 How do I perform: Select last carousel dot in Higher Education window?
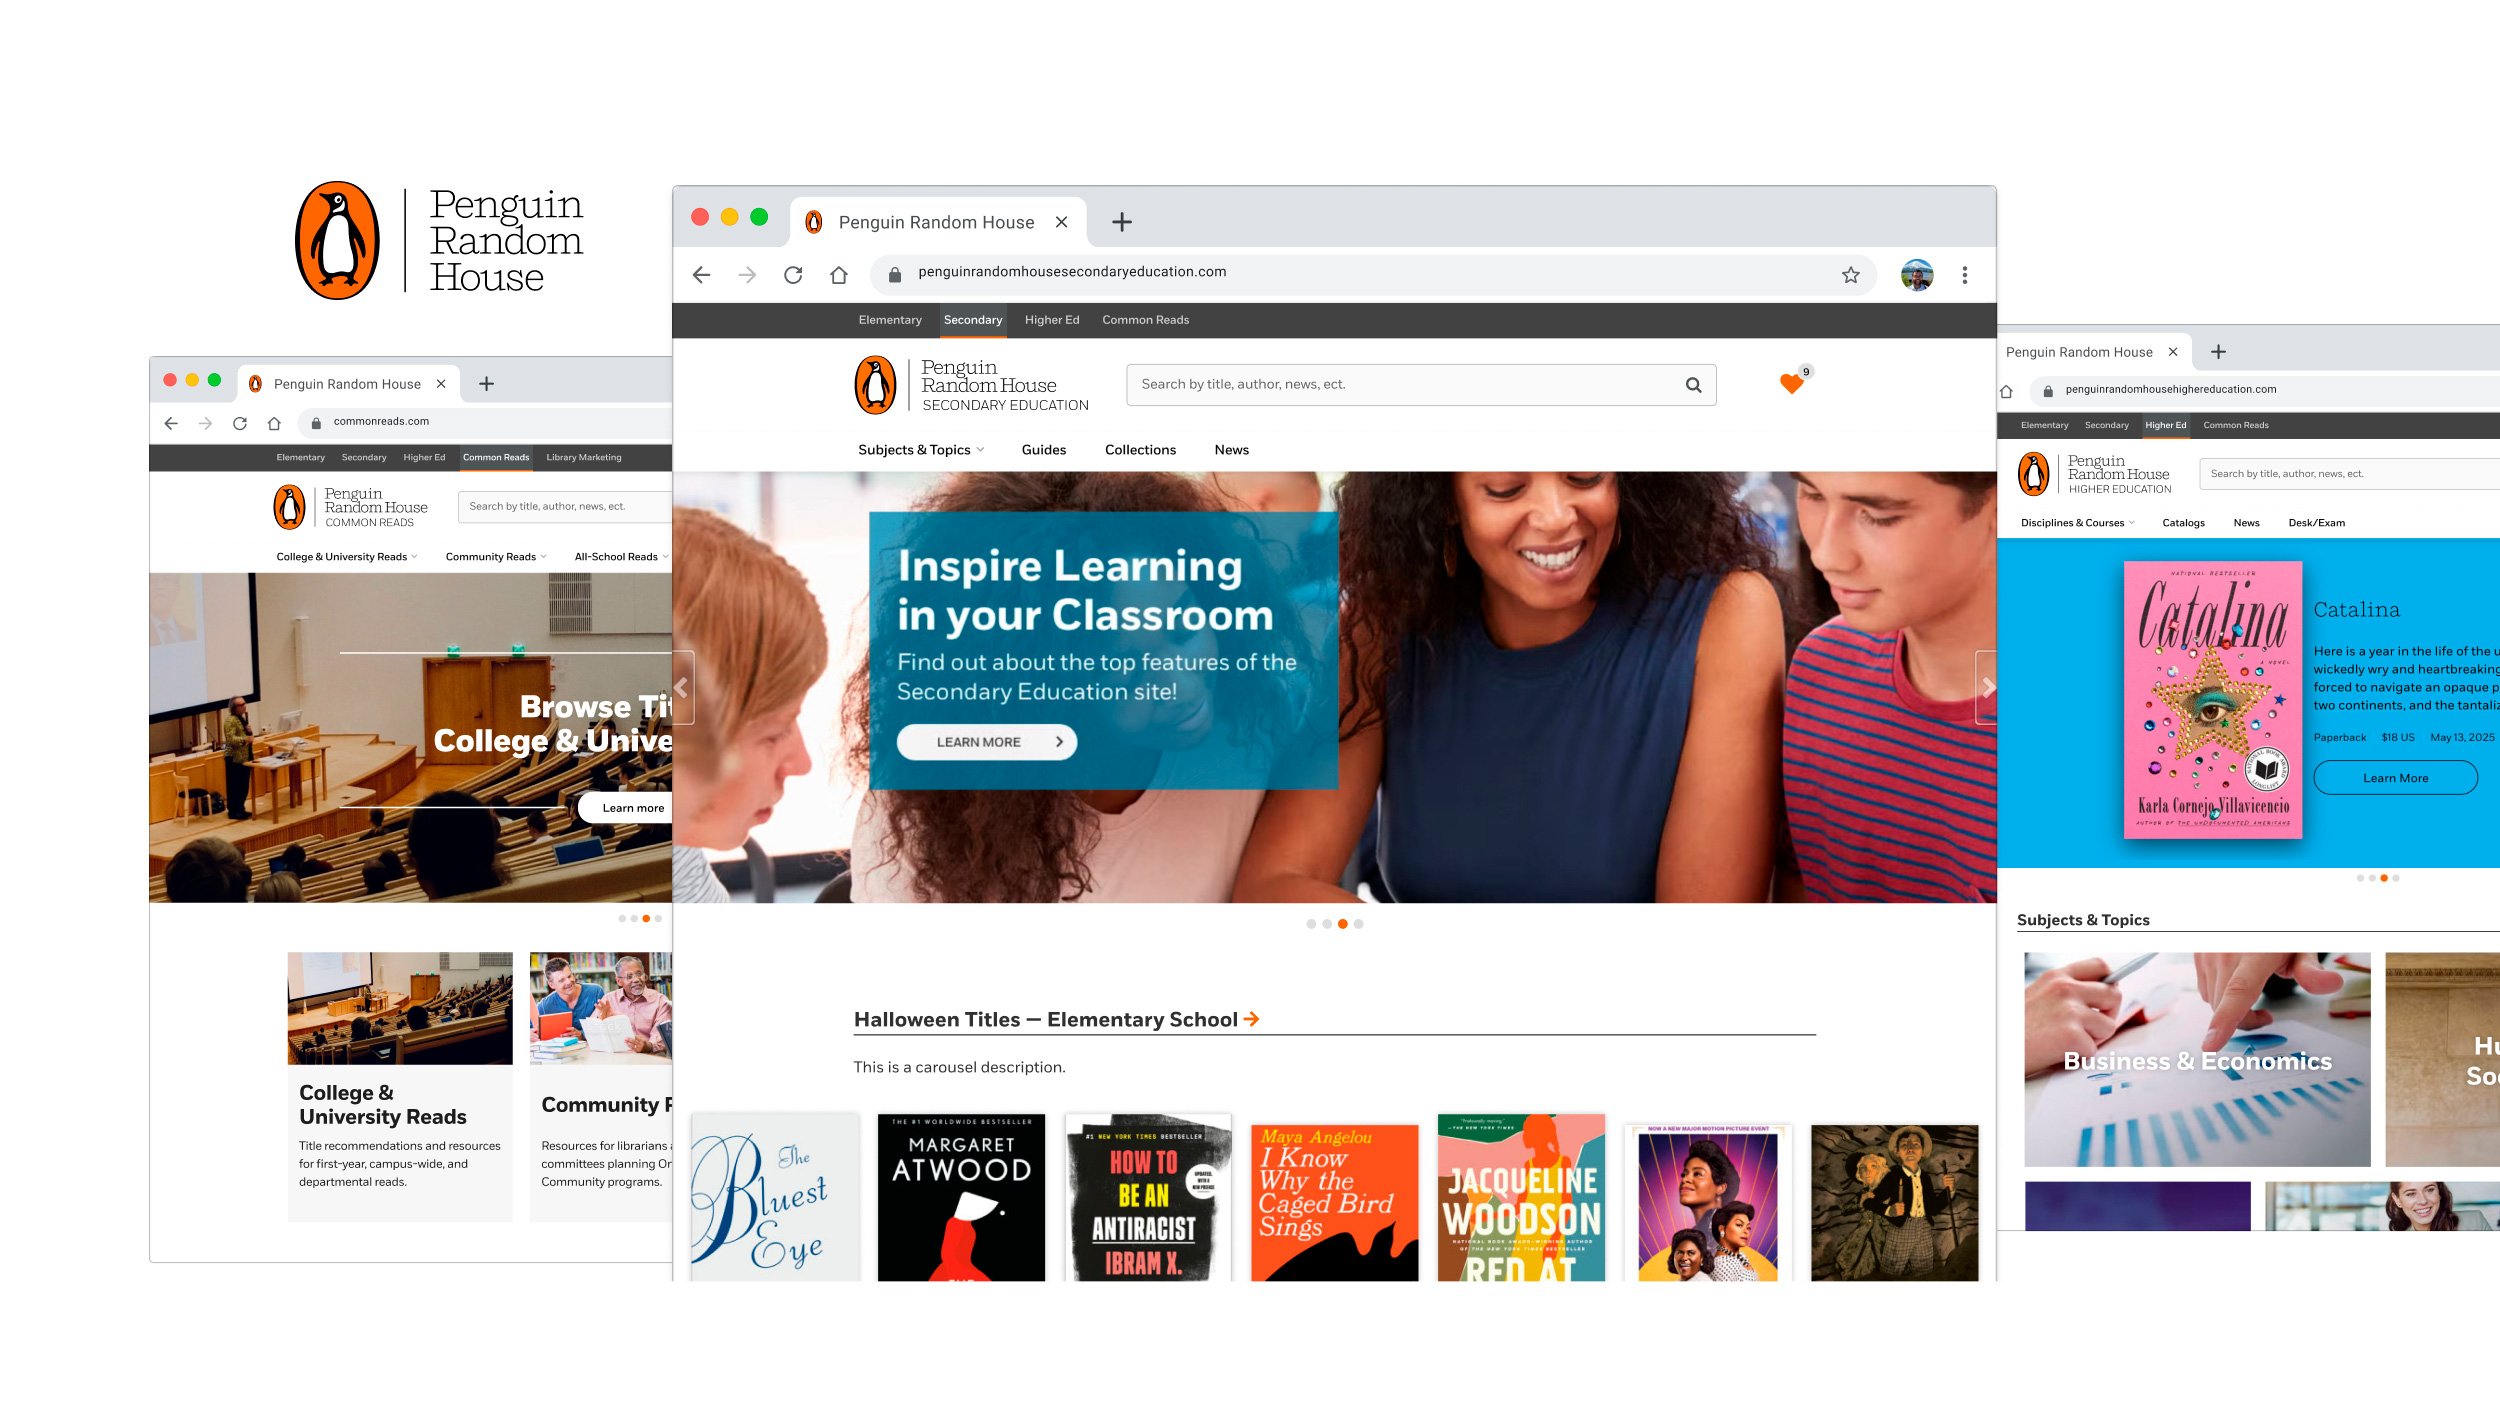(x=2396, y=878)
